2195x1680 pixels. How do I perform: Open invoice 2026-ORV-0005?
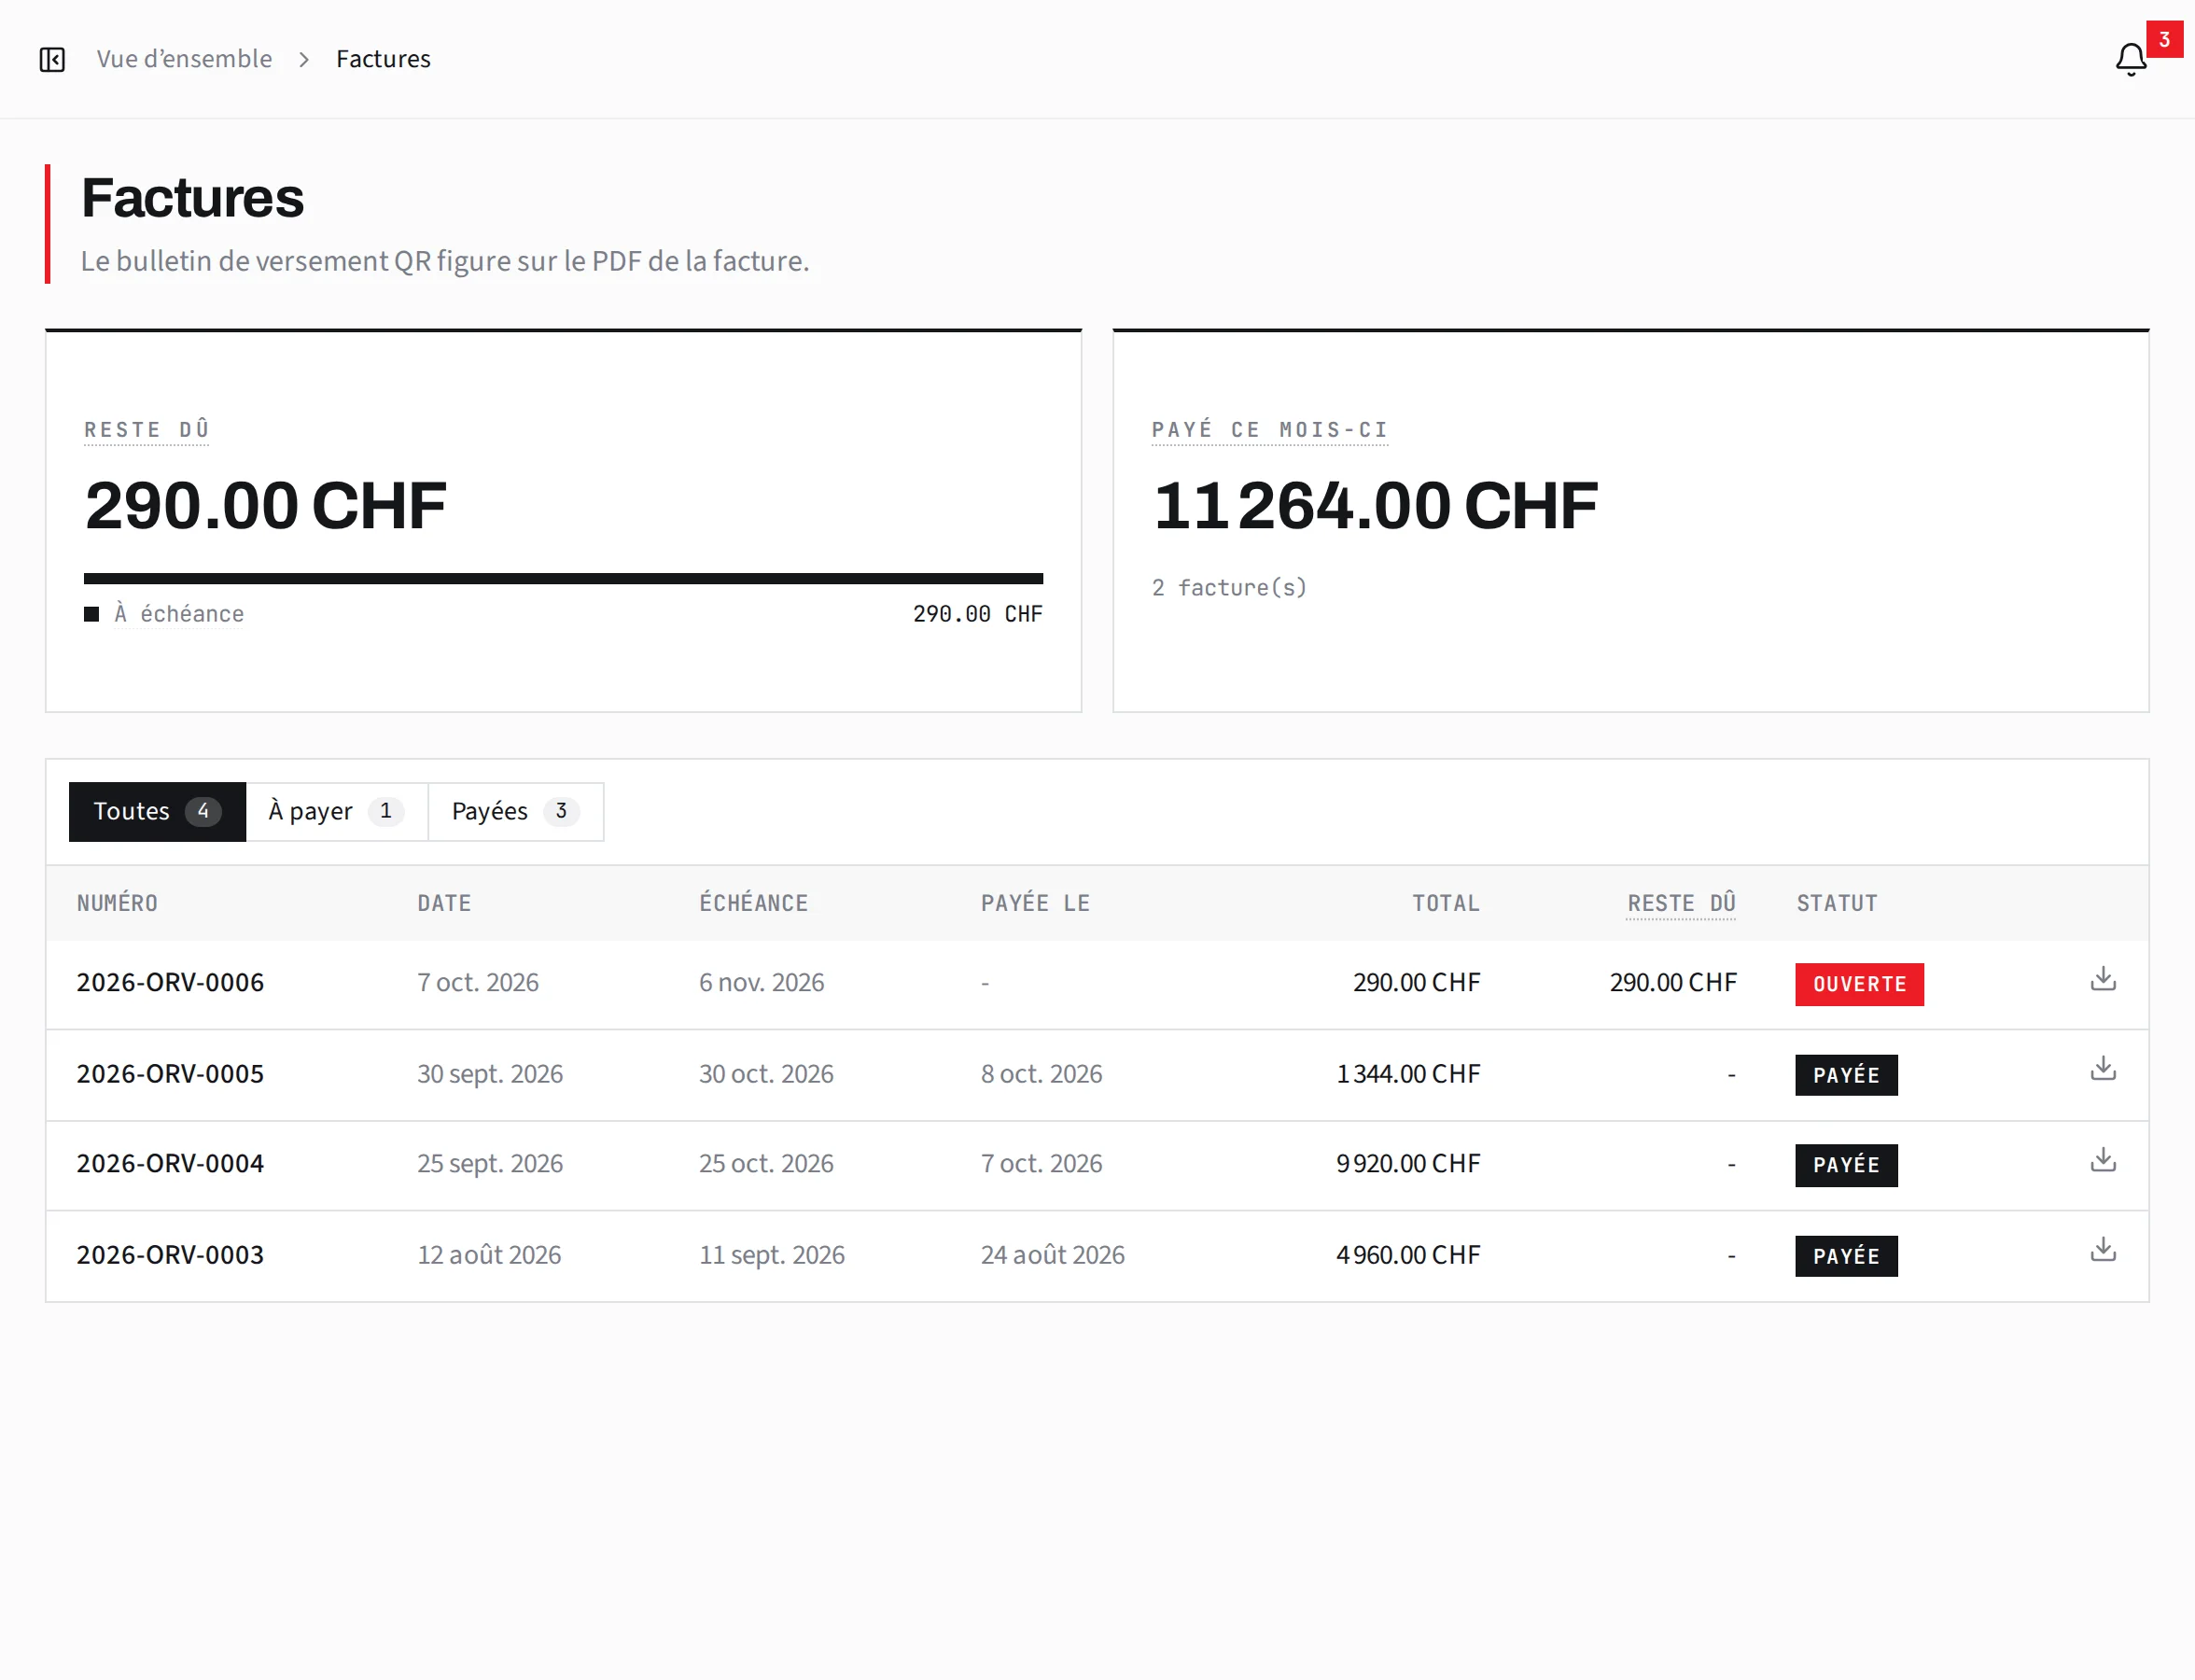pos(170,1073)
